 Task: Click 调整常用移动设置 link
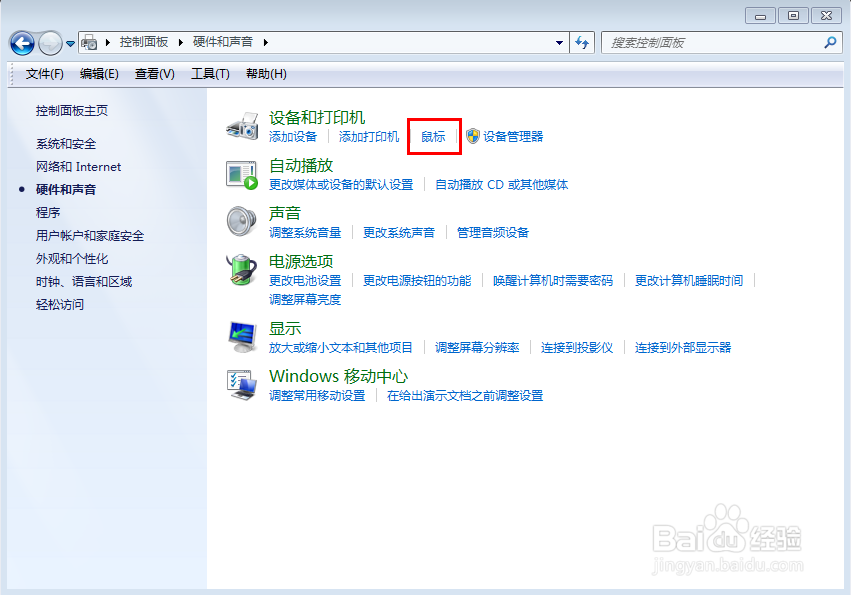coord(317,396)
